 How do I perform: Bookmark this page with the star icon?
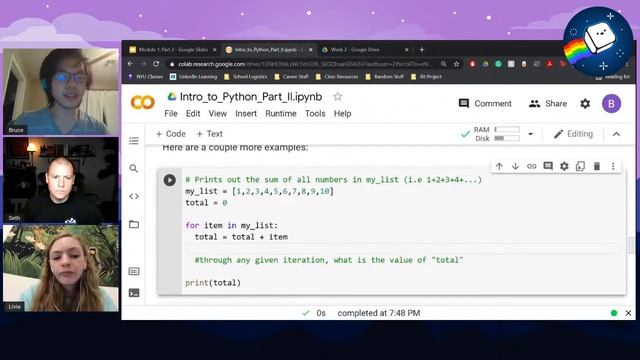coord(456,64)
